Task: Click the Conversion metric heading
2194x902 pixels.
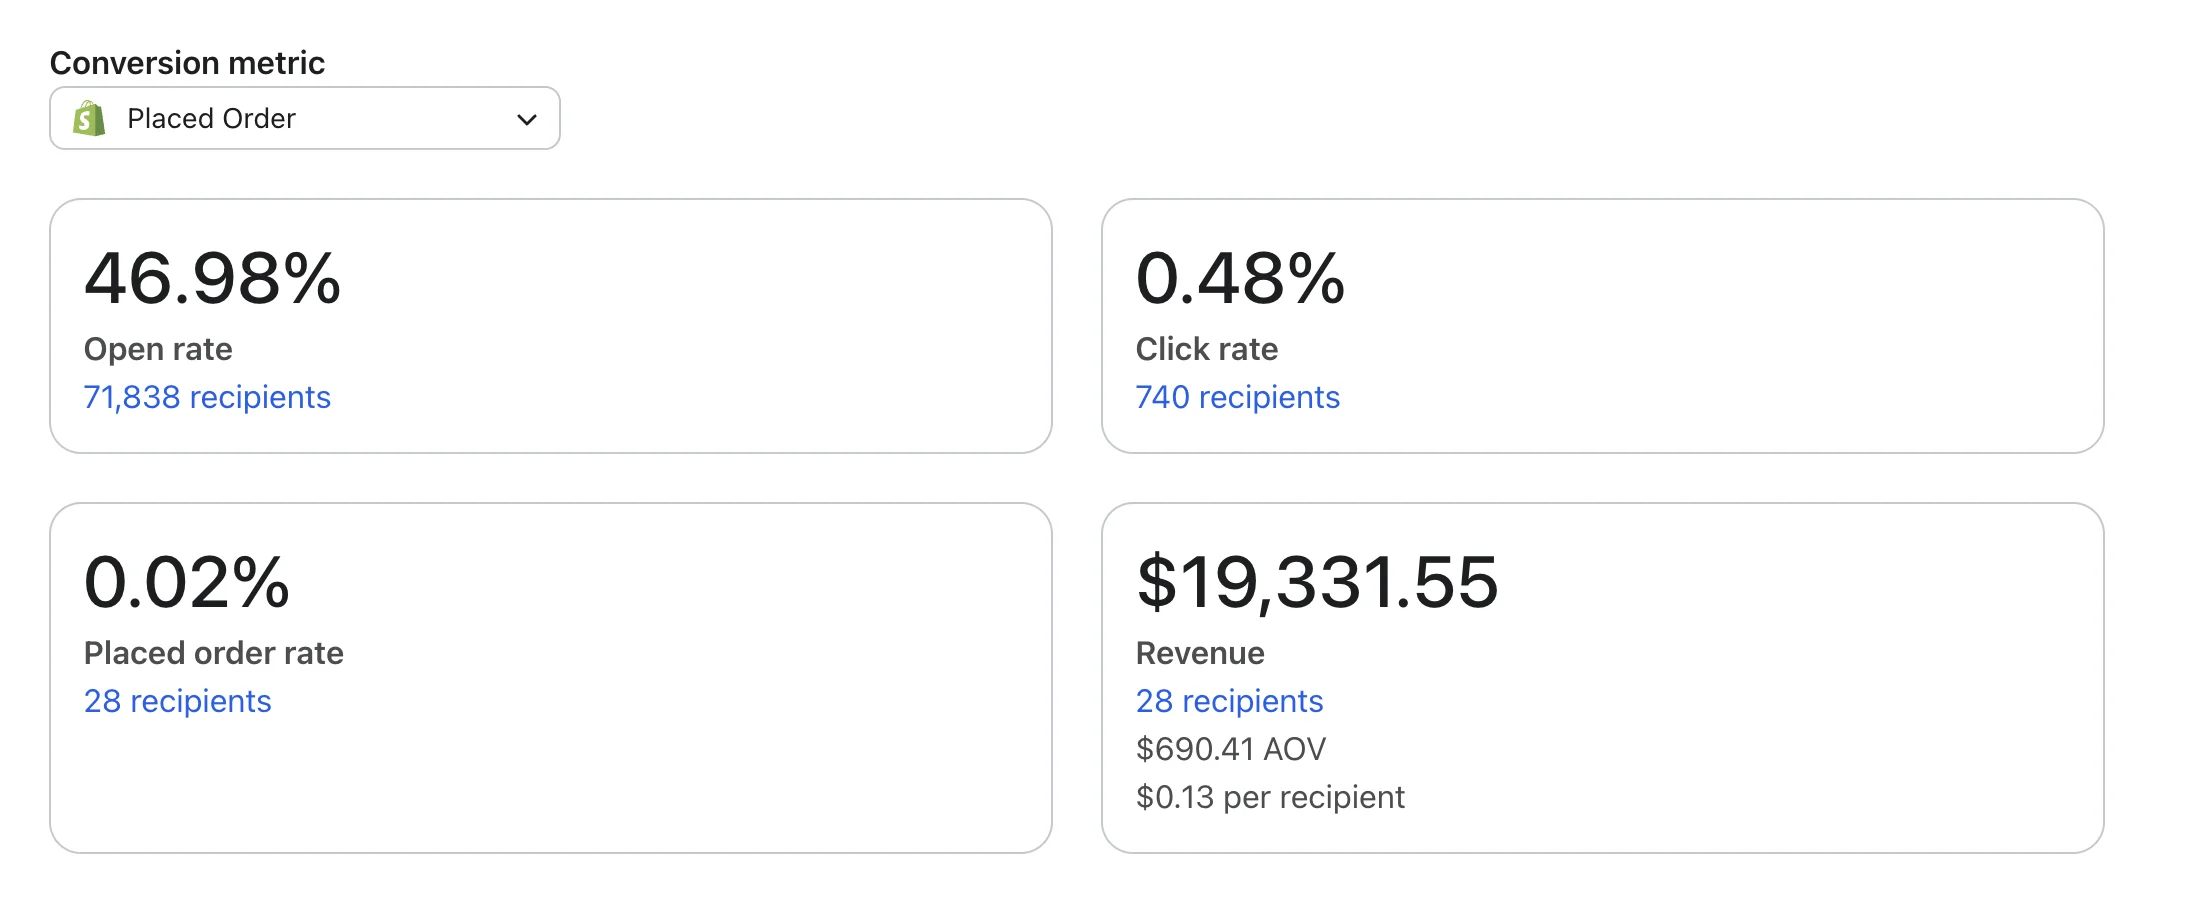Action: tap(187, 63)
